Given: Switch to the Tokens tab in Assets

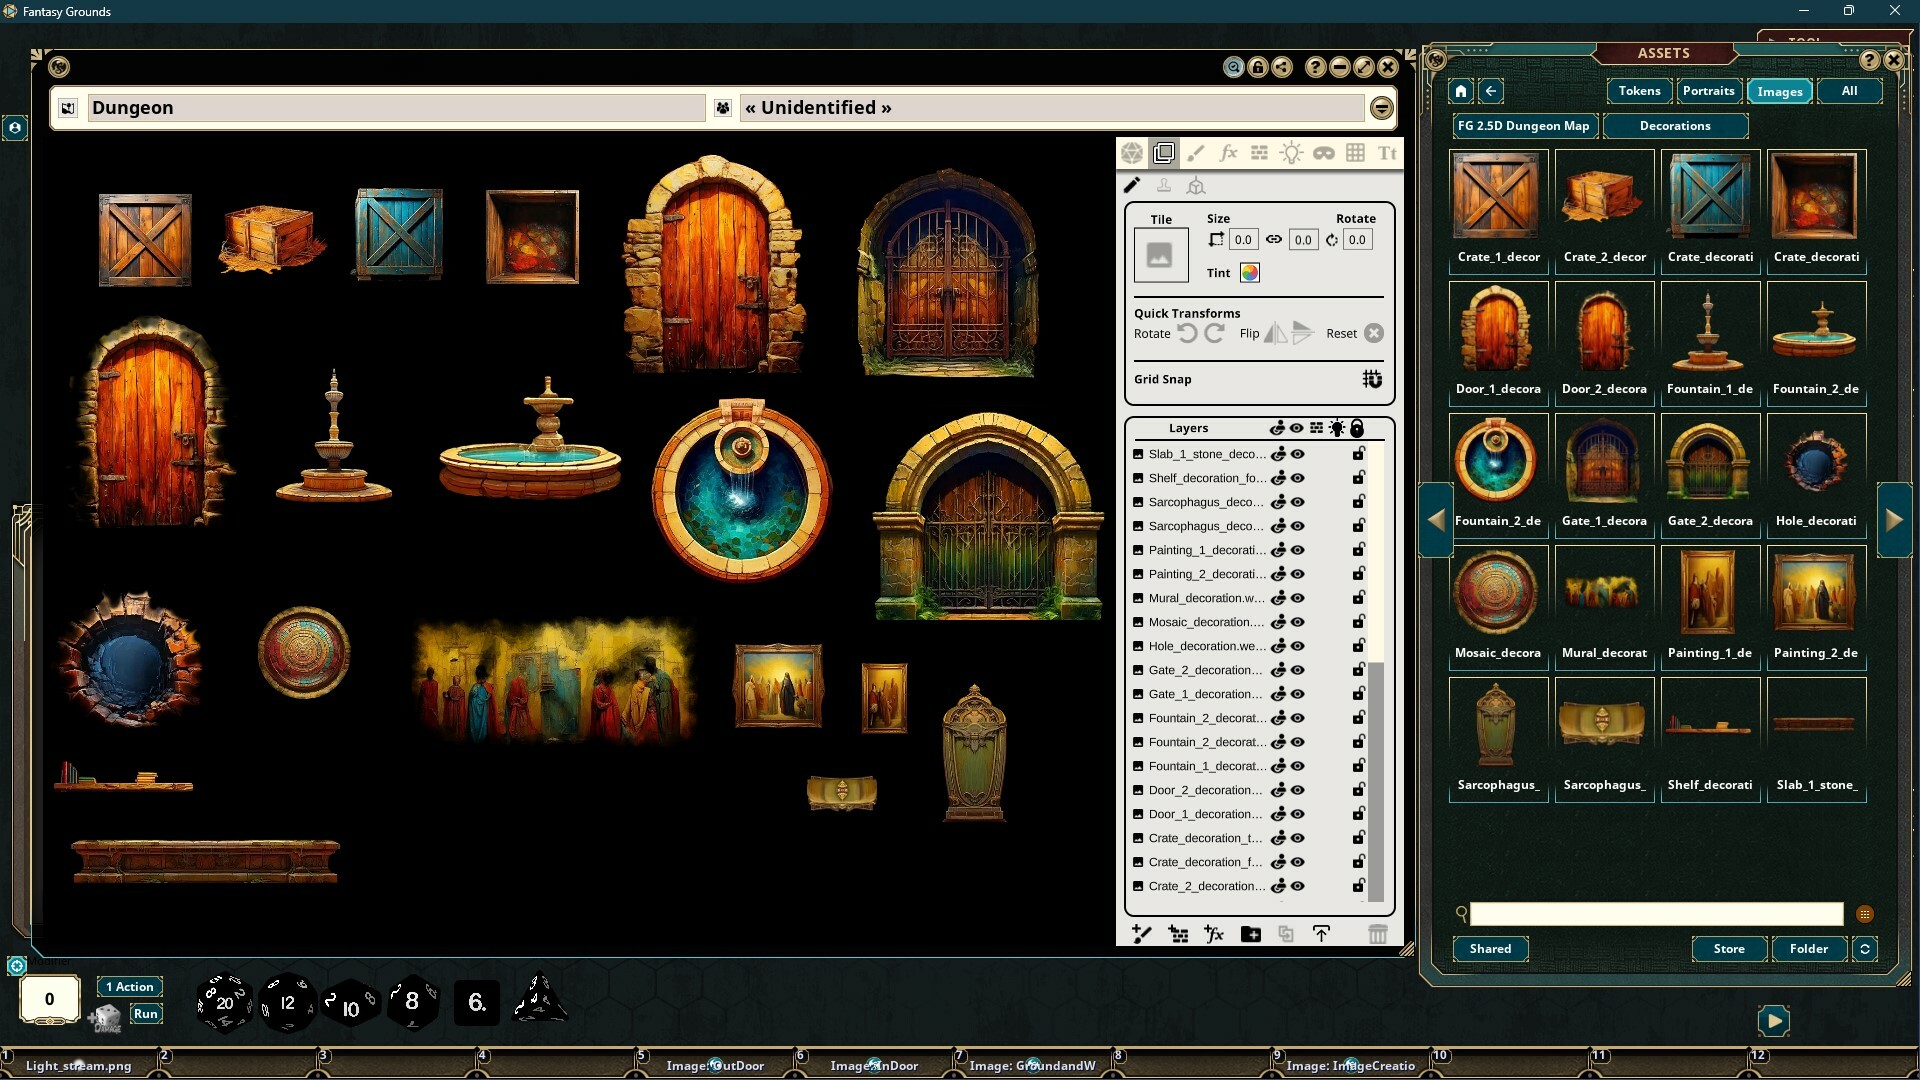Looking at the screenshot, I should point(1639,91).
